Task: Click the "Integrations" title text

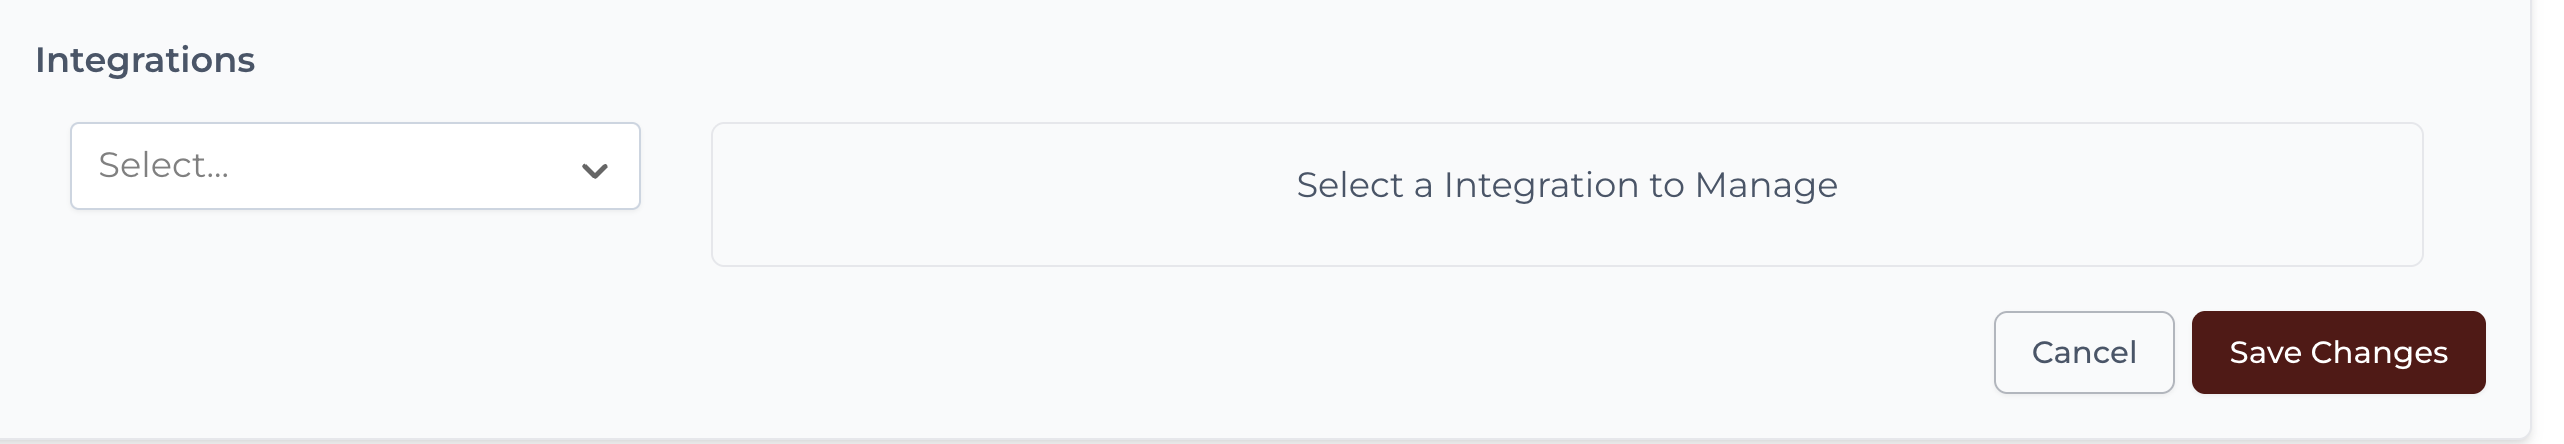Action: pyautogui.click(x=145, y=60)
